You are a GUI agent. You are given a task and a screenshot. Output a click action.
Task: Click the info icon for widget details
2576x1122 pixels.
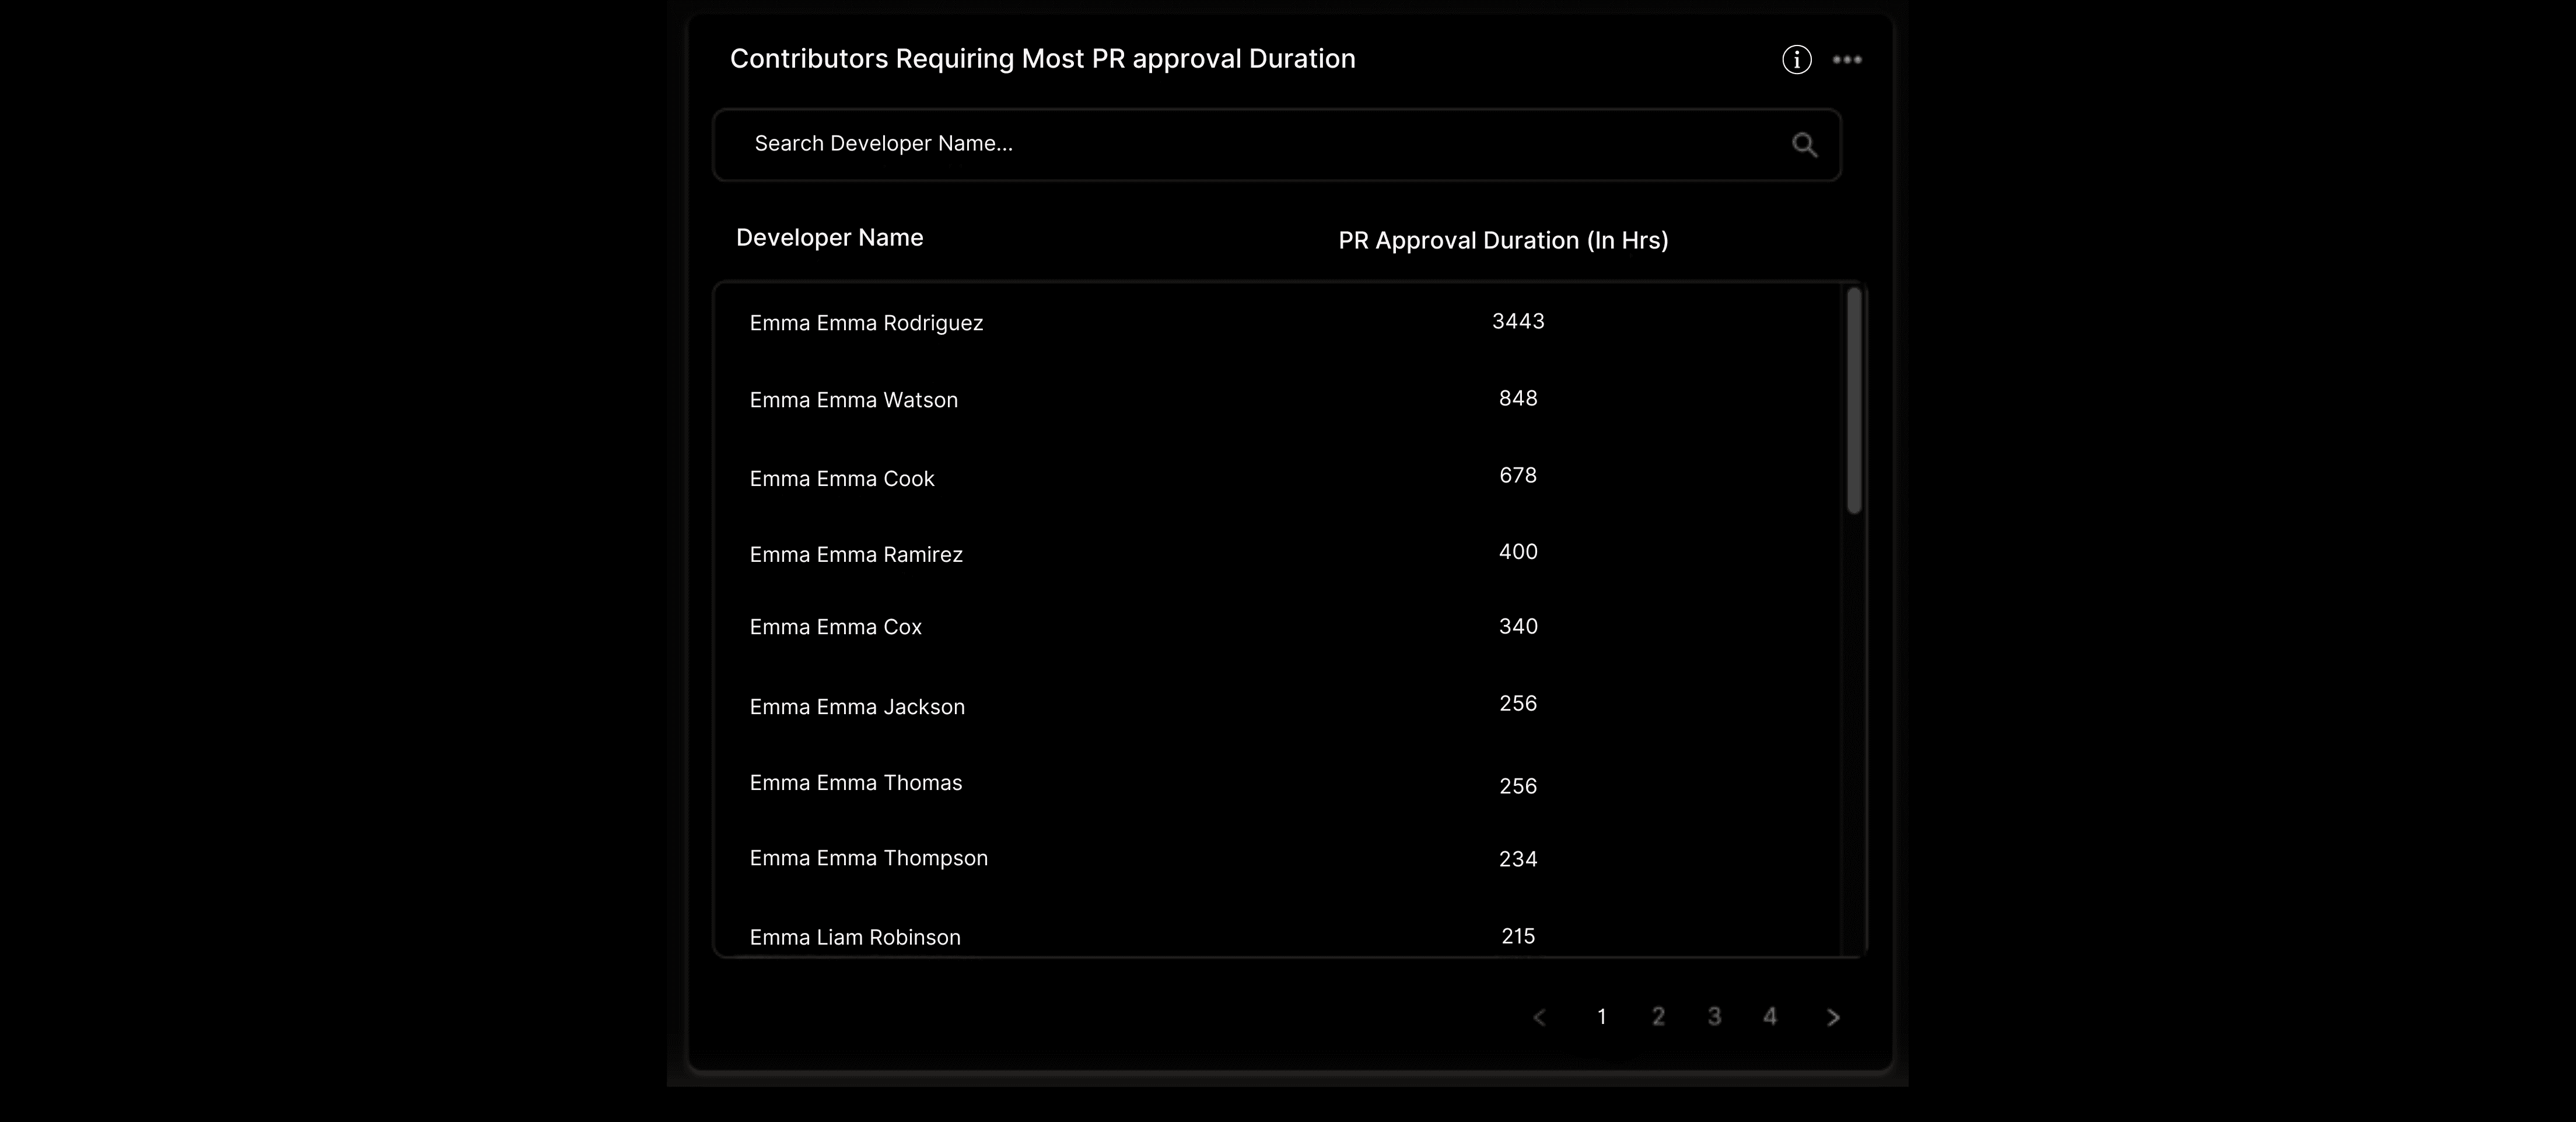point(1795,59)
